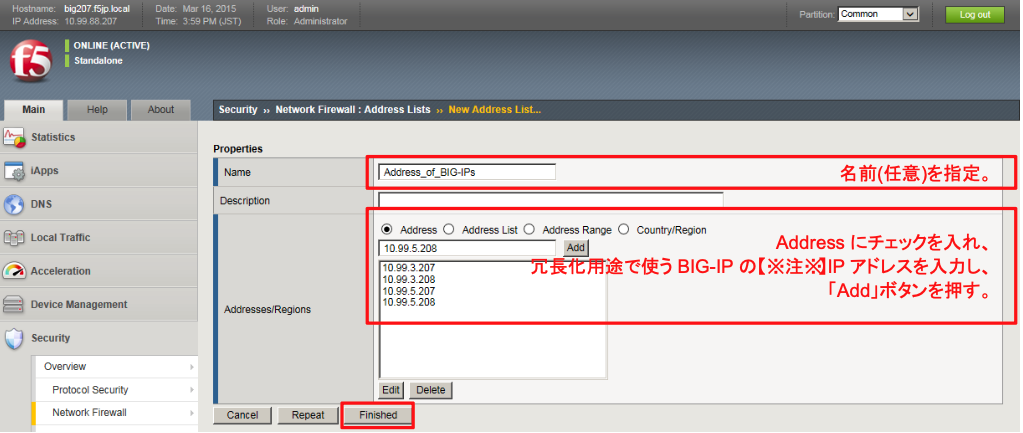Click the Acceleration gauge icon
Image resolution: width=1023 pixels, height=433 pixels.
(14, 271)
